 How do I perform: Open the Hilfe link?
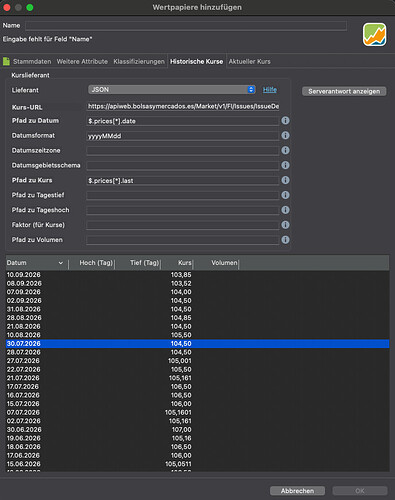tap(270, 90)
